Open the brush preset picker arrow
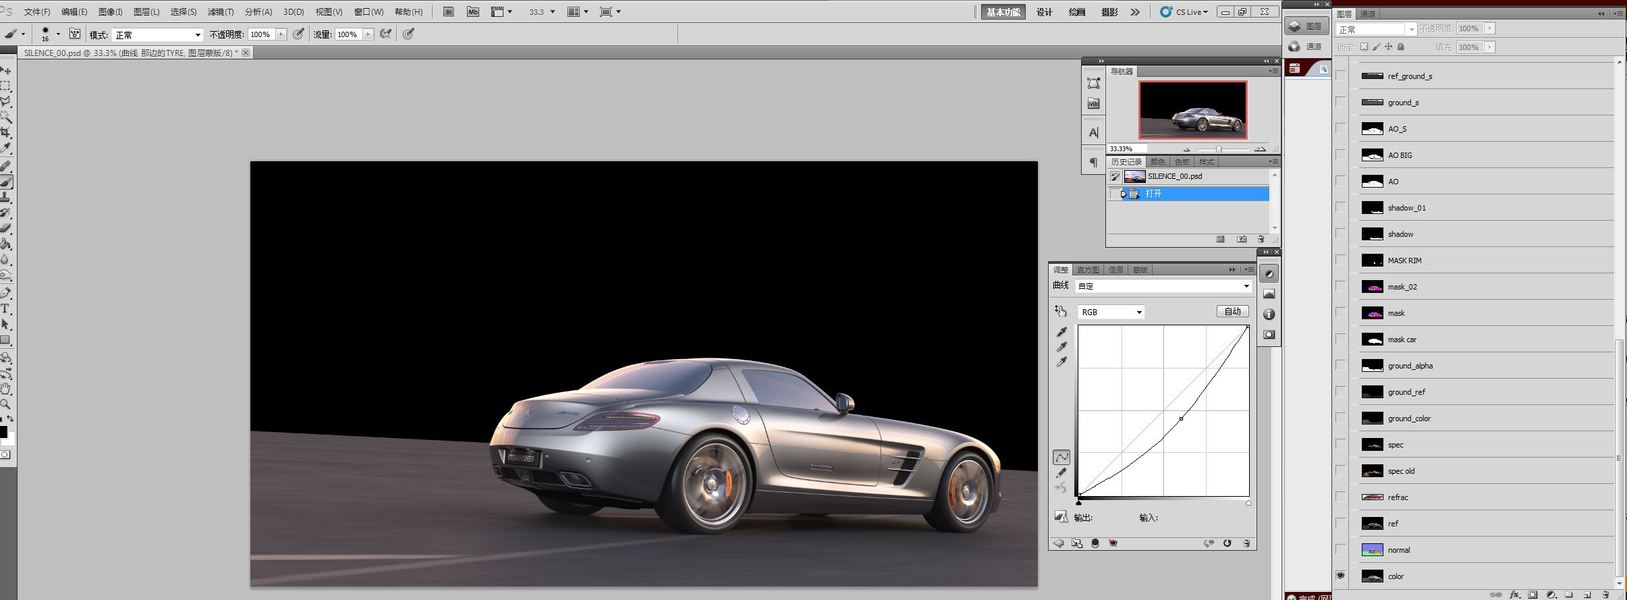The width and height of the screenshot is (1627, 600). [x=58, y=34]
